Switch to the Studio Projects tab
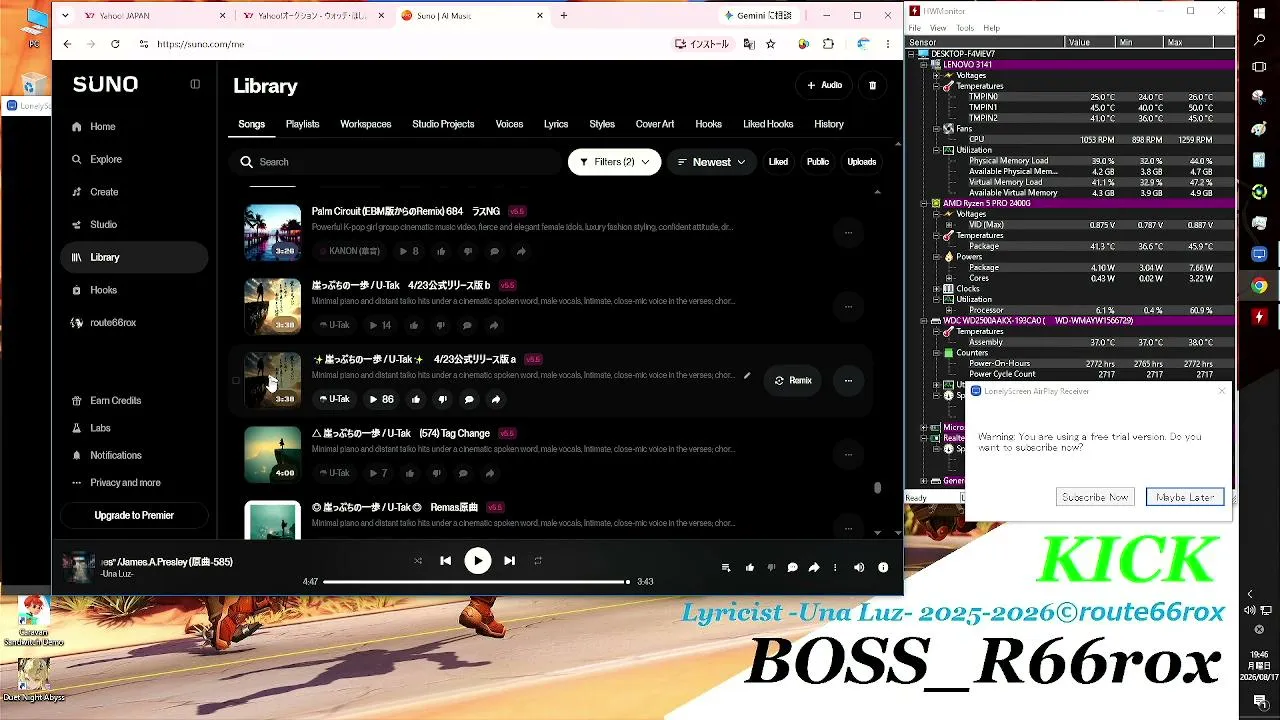This screenshot has width=1280, height=720. [443, 124]
